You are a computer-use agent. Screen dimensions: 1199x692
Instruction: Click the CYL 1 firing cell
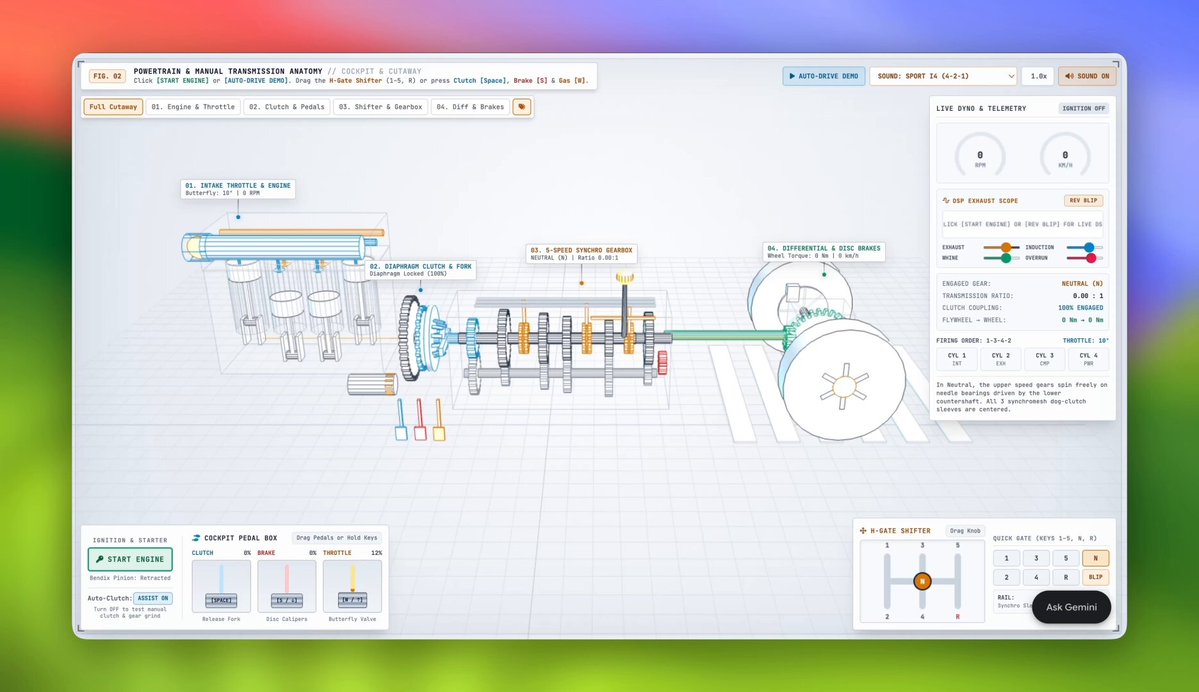[x=957, y=359]
